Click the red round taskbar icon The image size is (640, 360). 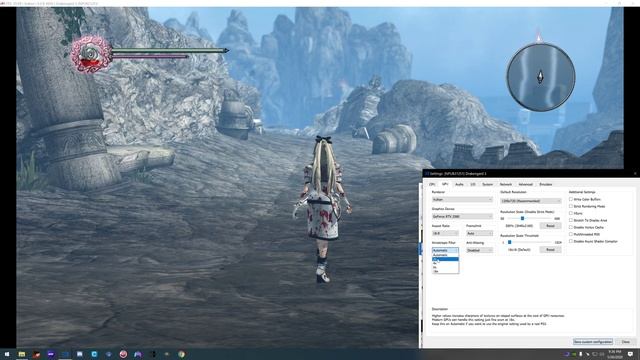[123, 354]
